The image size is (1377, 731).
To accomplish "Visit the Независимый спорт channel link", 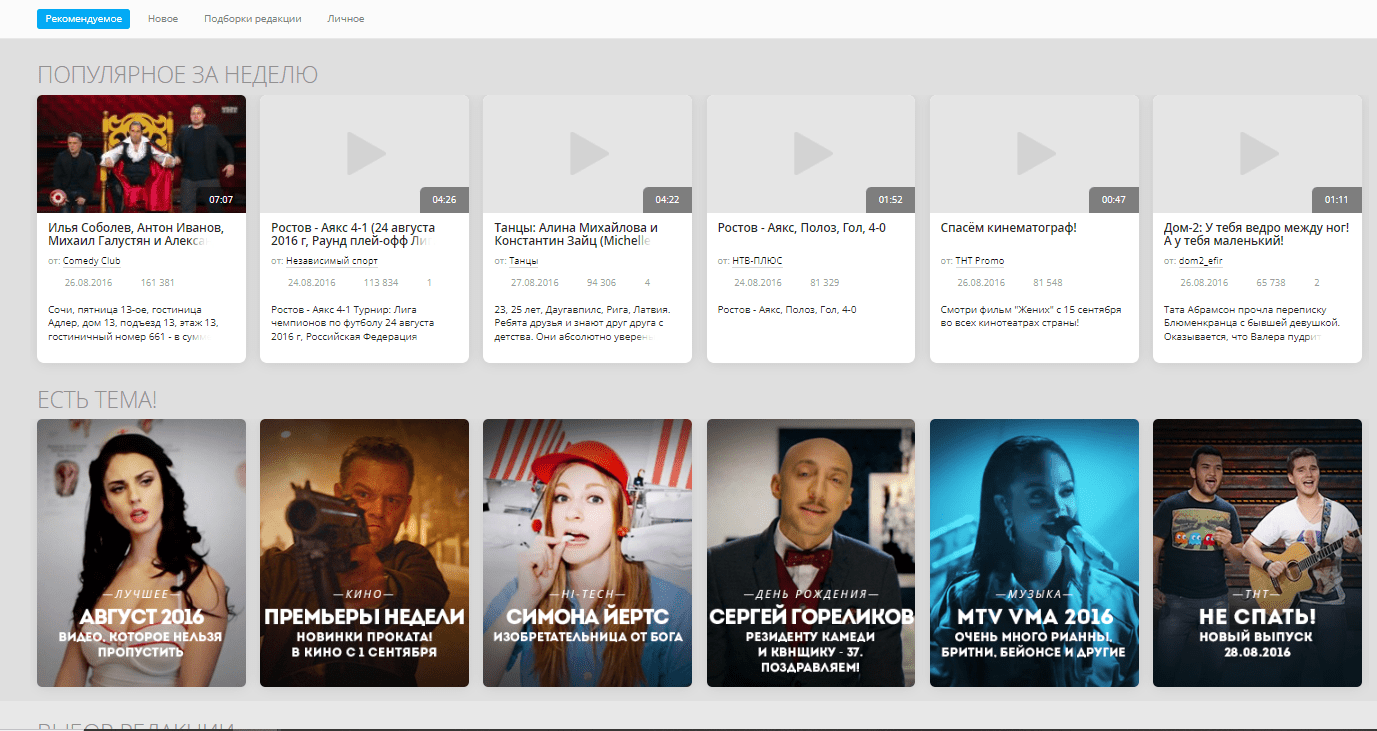I will coord(331,261).
